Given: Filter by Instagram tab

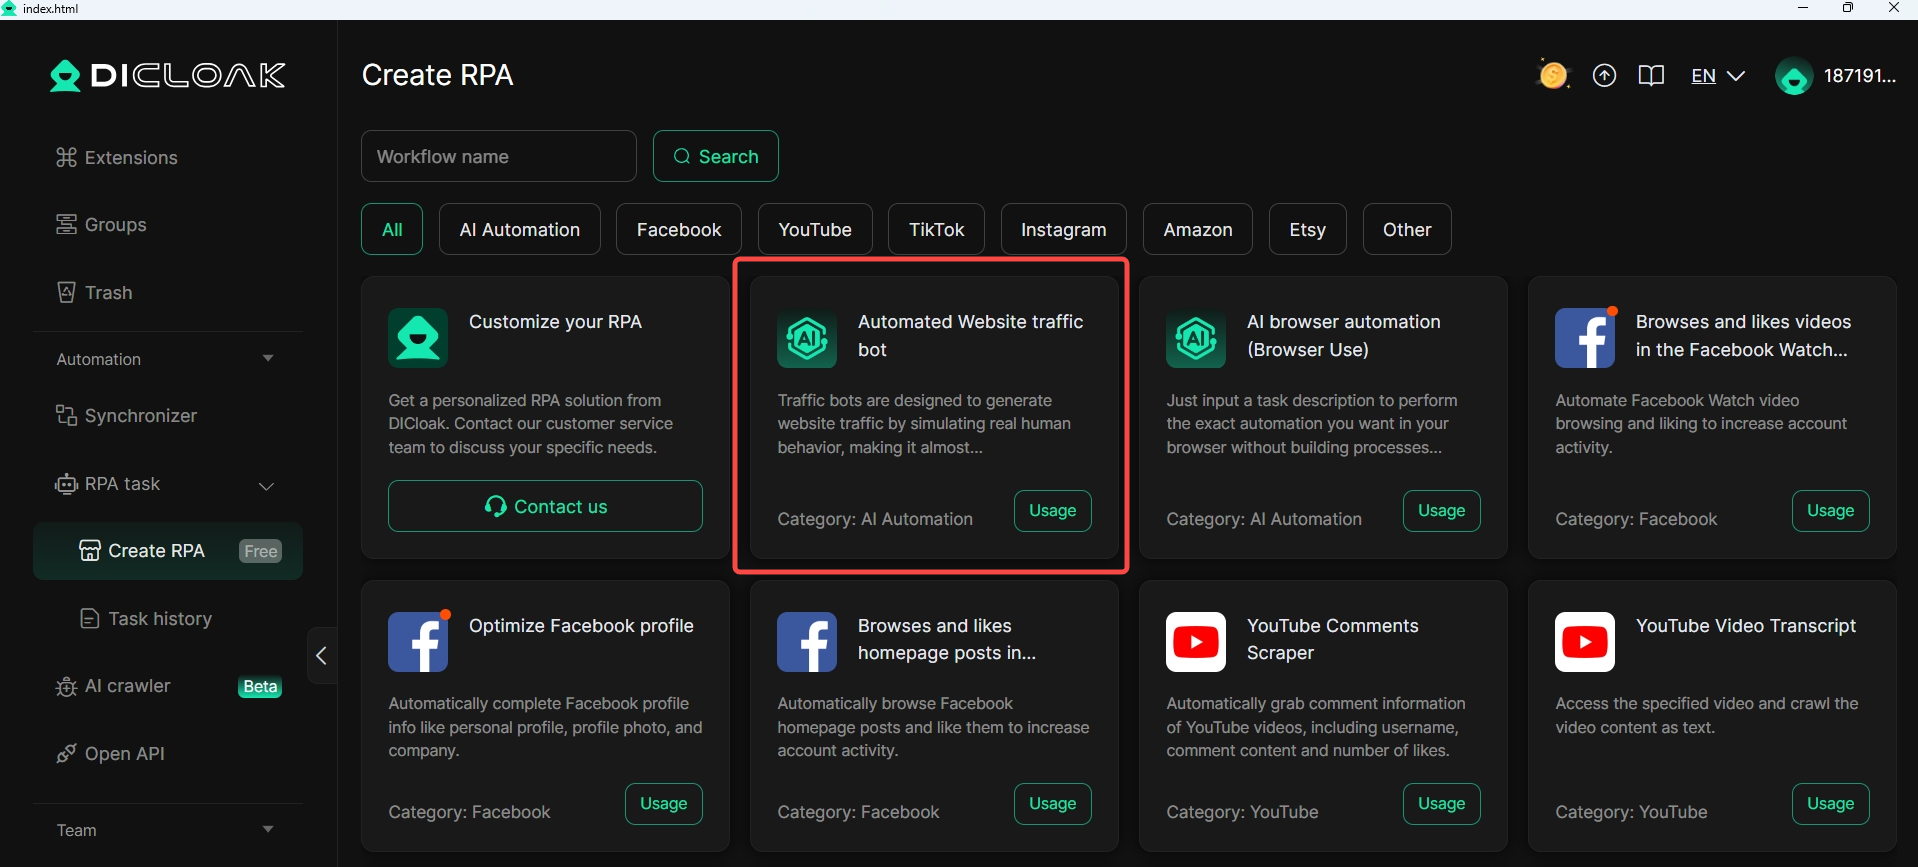Looking at the screenshot, I should tap(1064, 229).
